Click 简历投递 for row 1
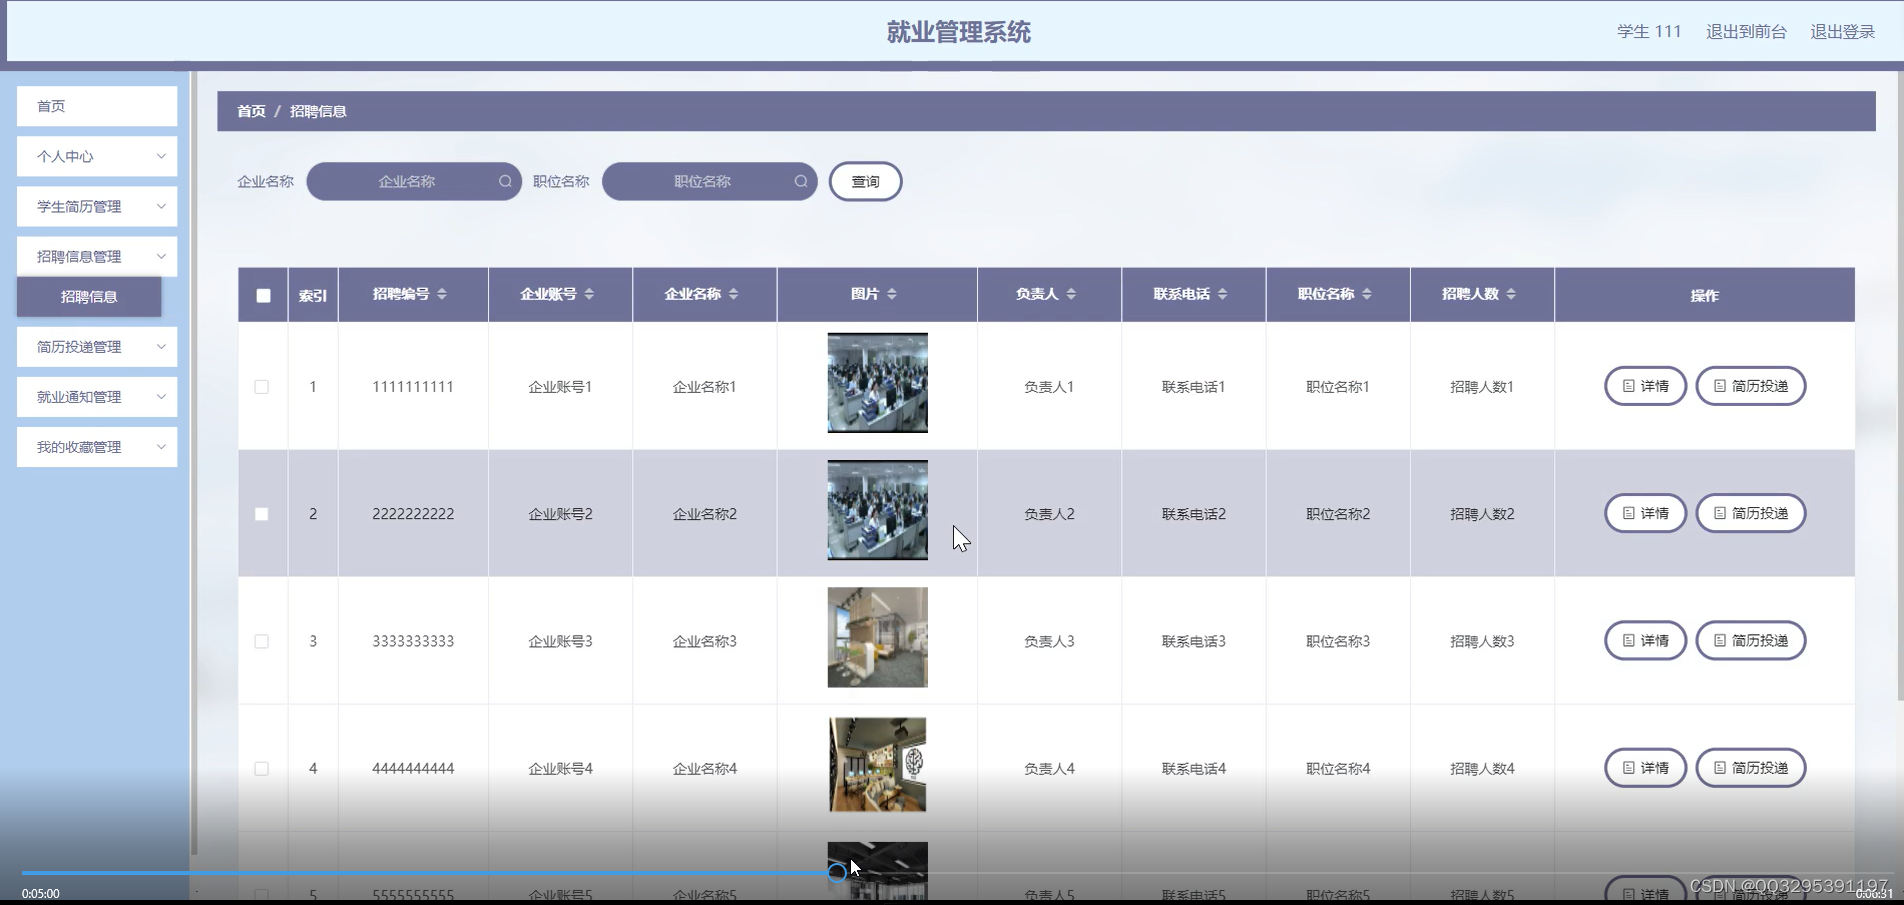Image resolution: width=1904 pixels, height=905 pixels. 1750,386
